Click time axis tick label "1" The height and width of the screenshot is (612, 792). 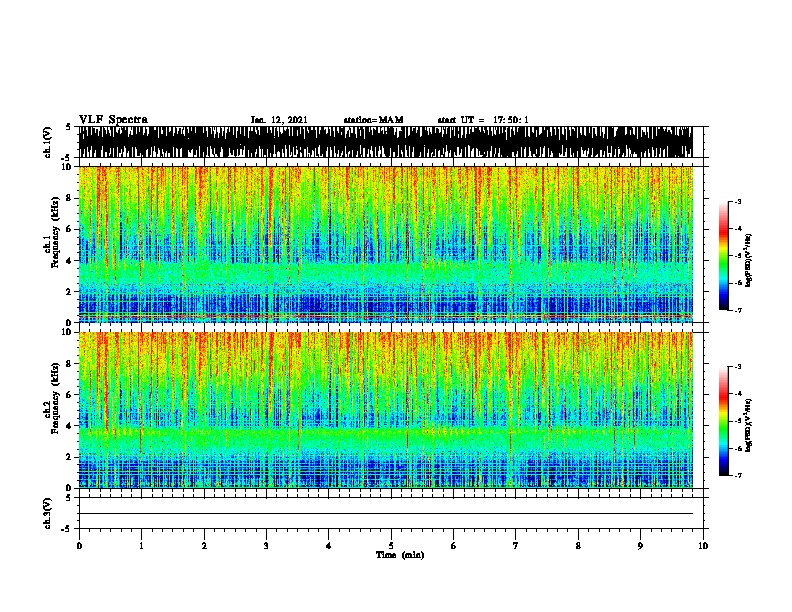(x=141, y=546)
